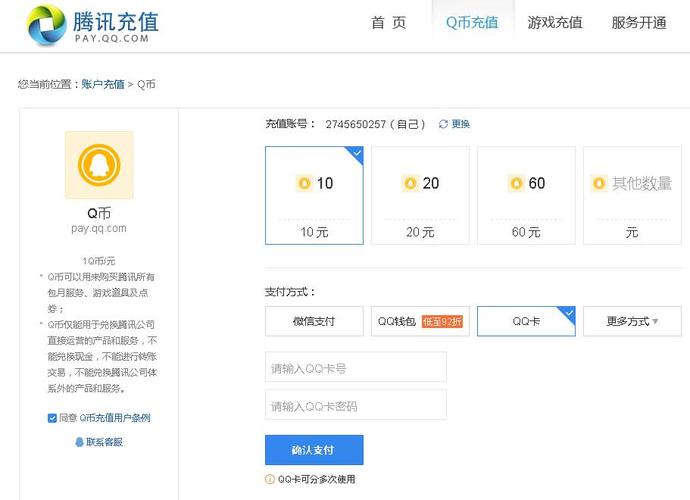Image resolution: width=690 pixels, height=500 pixels.
Task: Click the info icon beside QQ卡可分多次使用
Action: 270,479
